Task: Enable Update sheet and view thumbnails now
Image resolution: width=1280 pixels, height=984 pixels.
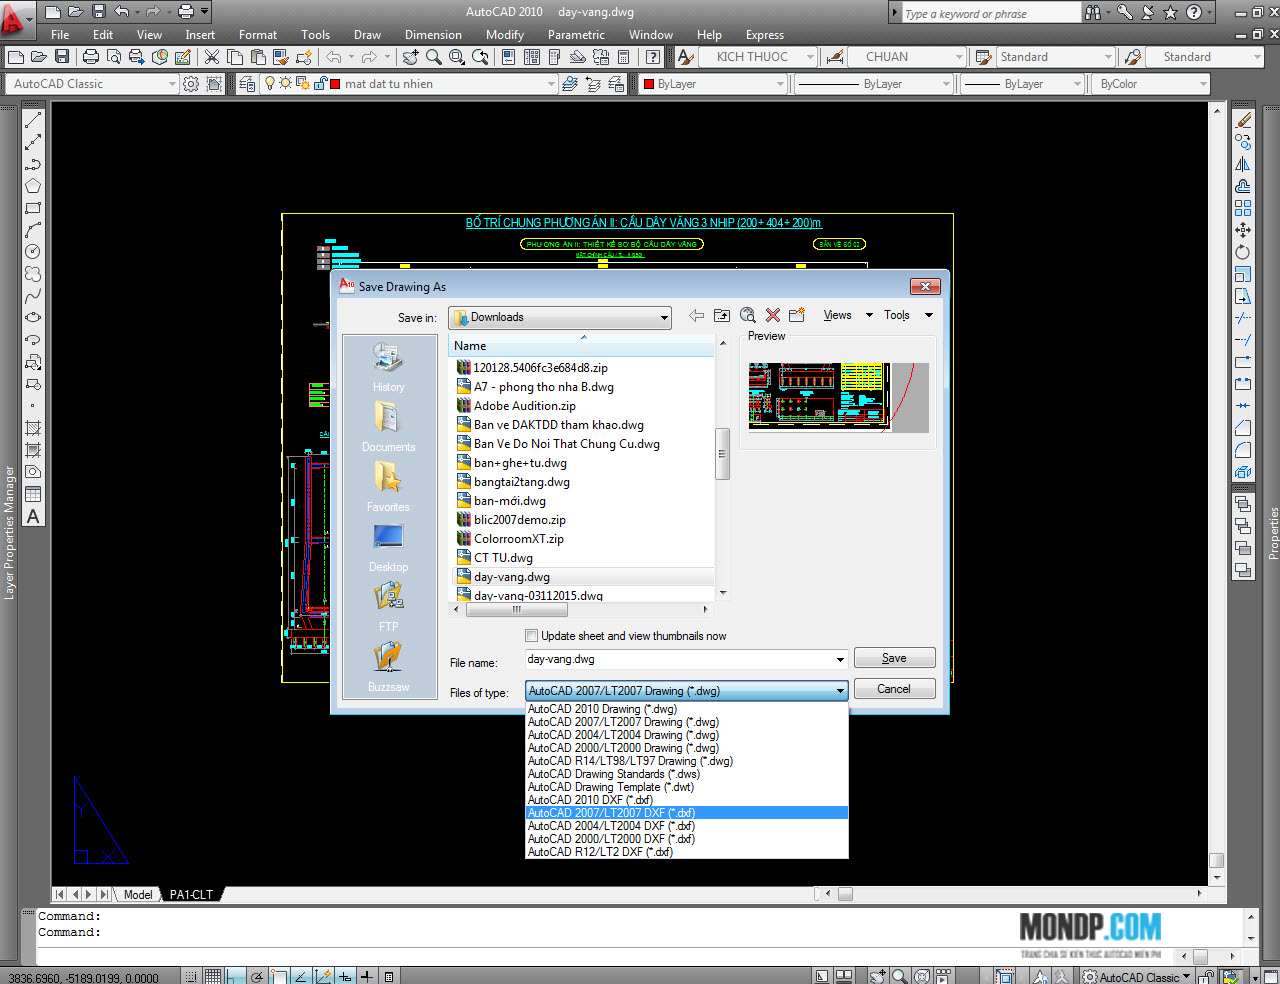Action: 532,636
